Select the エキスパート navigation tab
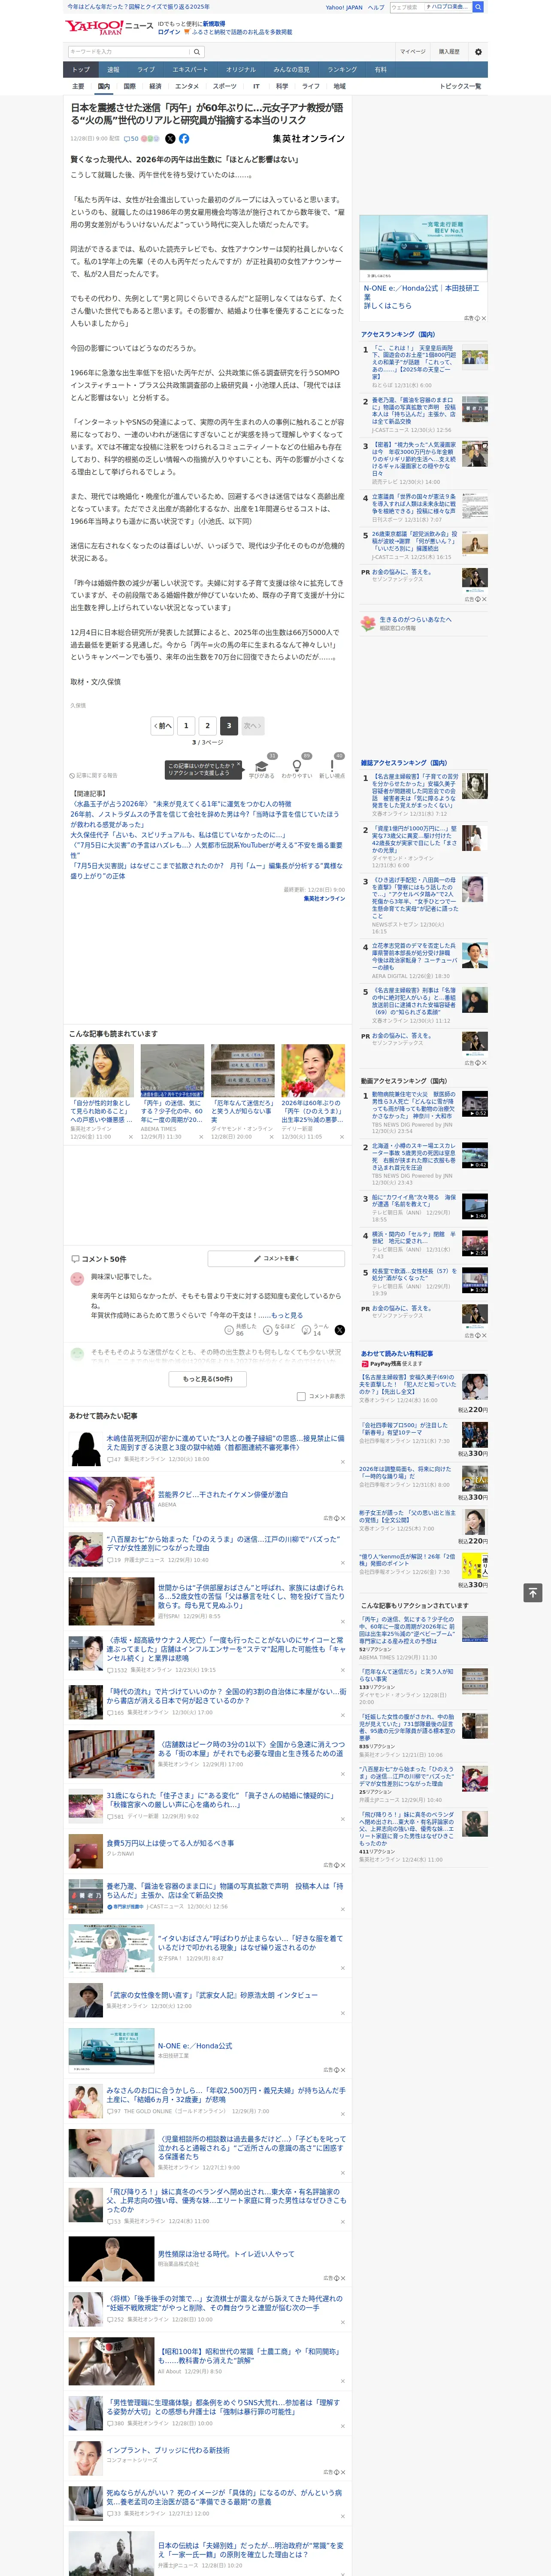The width and height of the screenshot is (551, 2576). [190, 70]
